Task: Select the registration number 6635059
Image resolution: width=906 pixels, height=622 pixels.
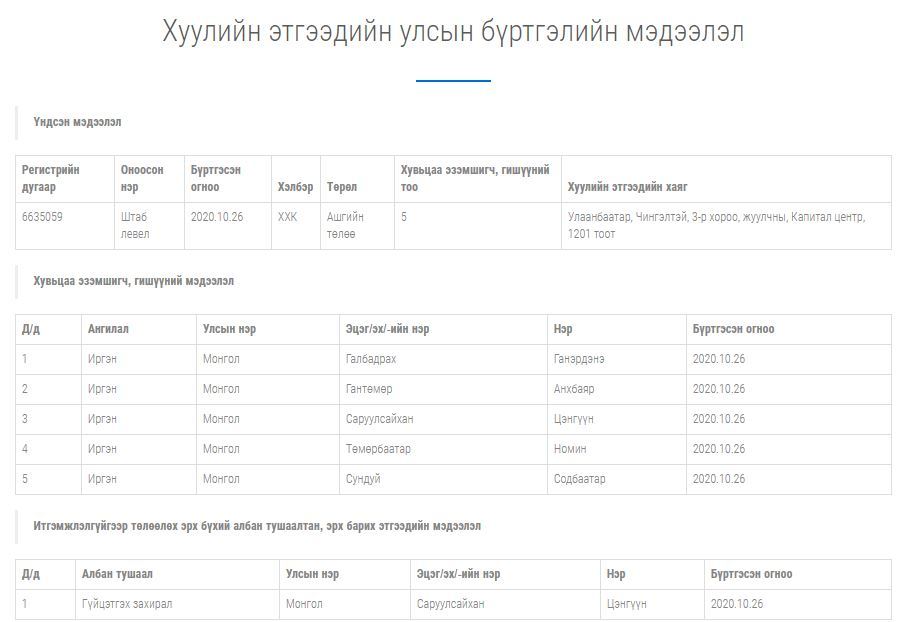Action: click(42, 217)
